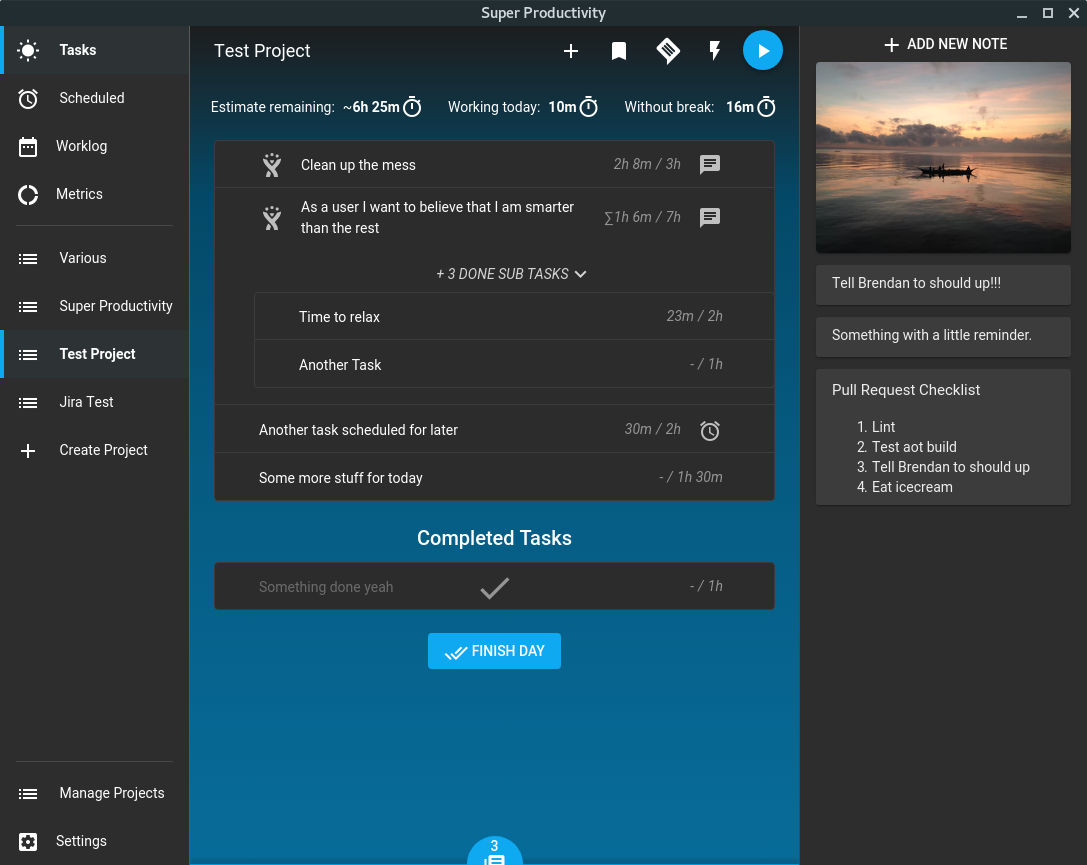Viewport: 1087px width, 865px height.
Task: Expand the '+ 3 DONE SUB TASKS' section
Action: tap(511, 273)
